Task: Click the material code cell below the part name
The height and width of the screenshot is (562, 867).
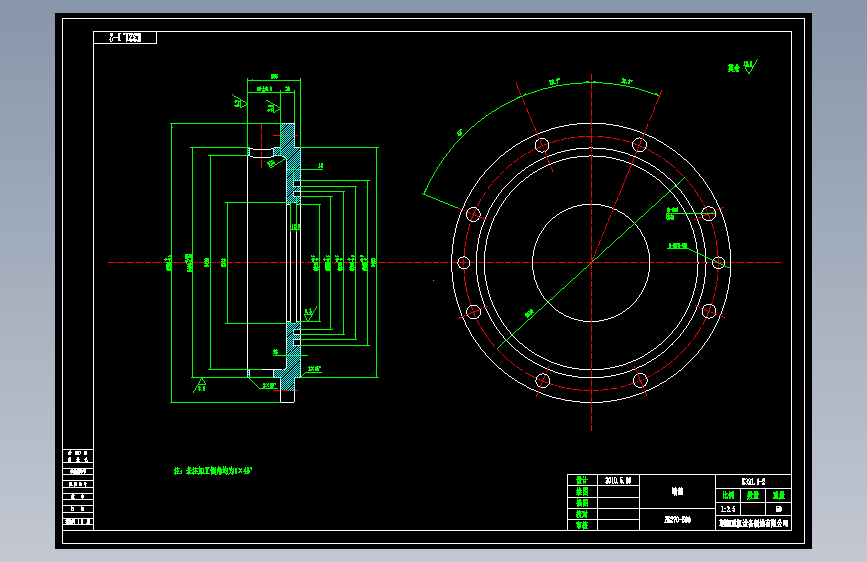Action: (x=677, y=519)
